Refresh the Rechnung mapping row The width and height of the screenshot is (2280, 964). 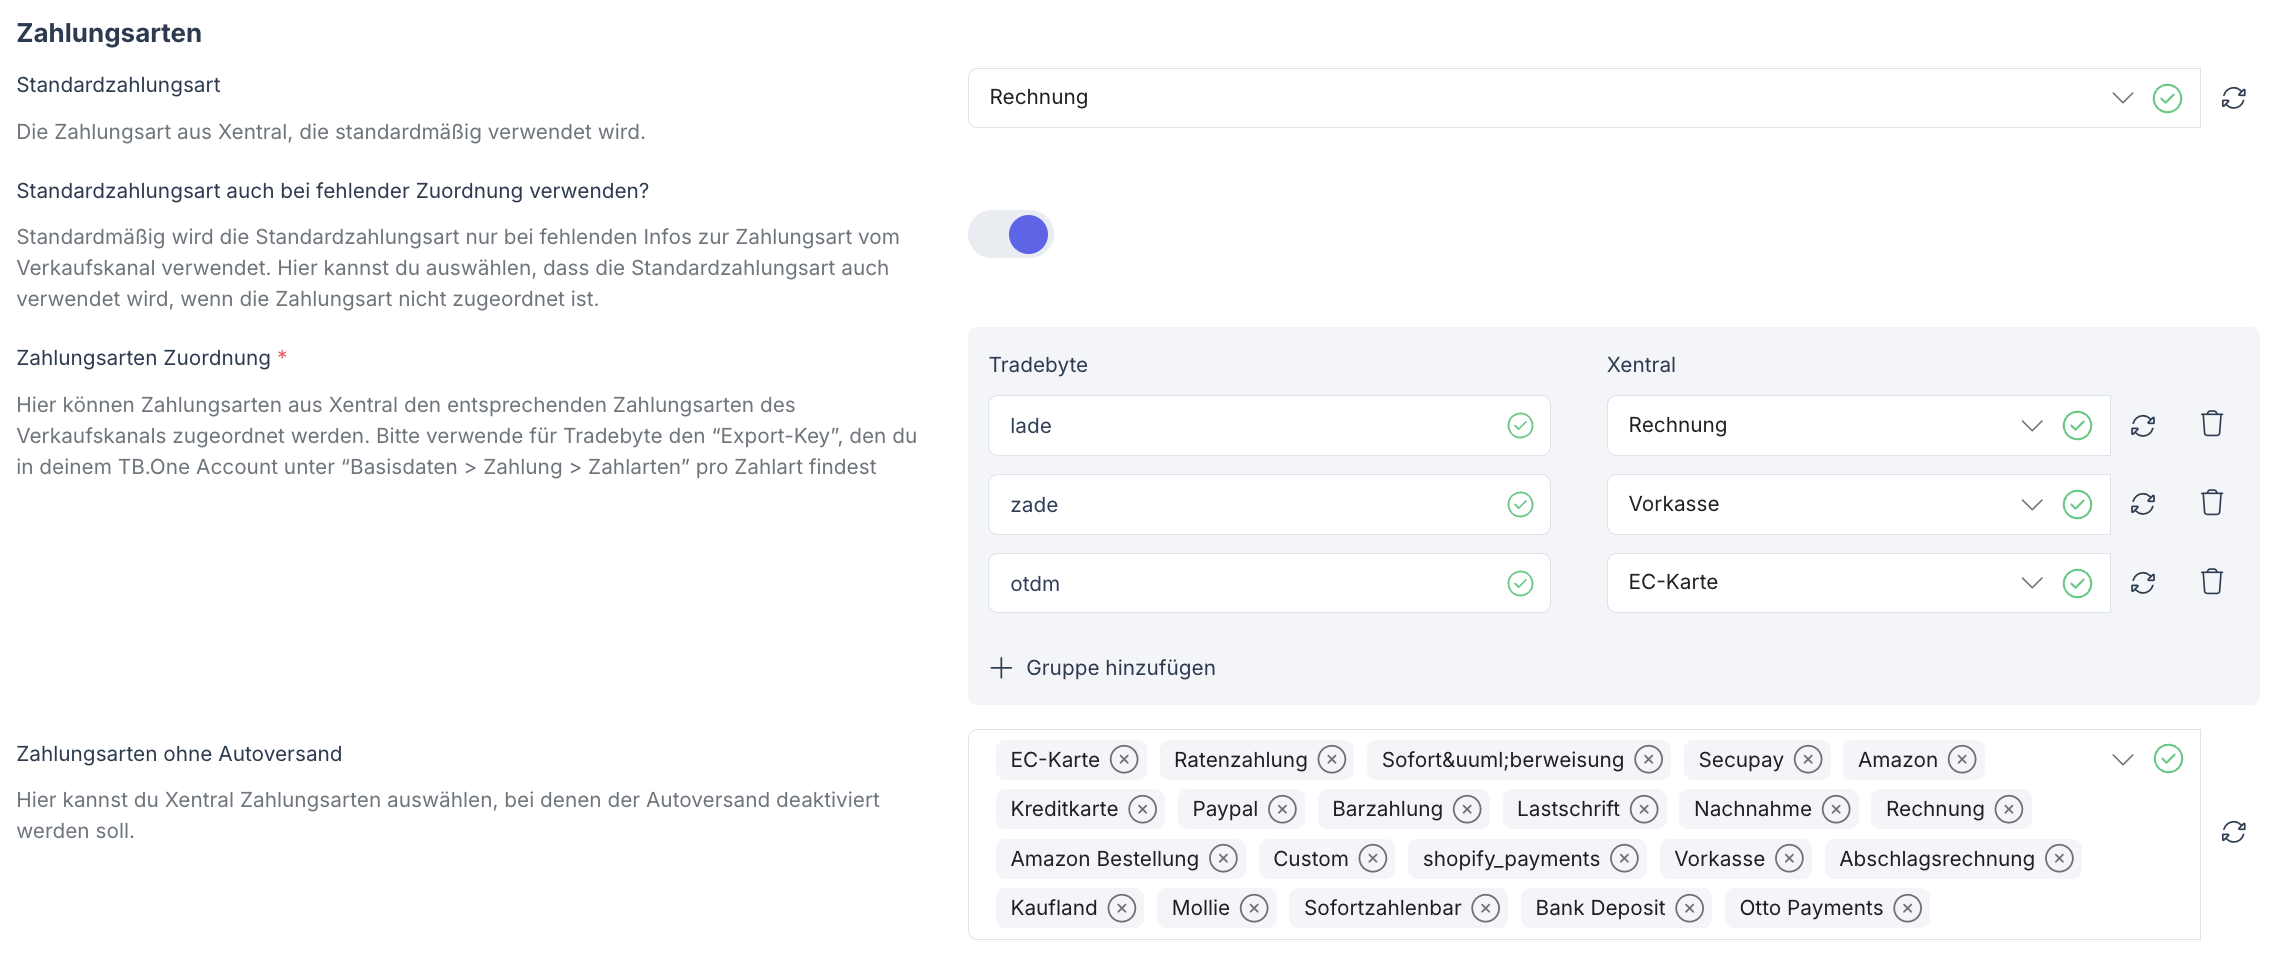[x=2142, y=425]
